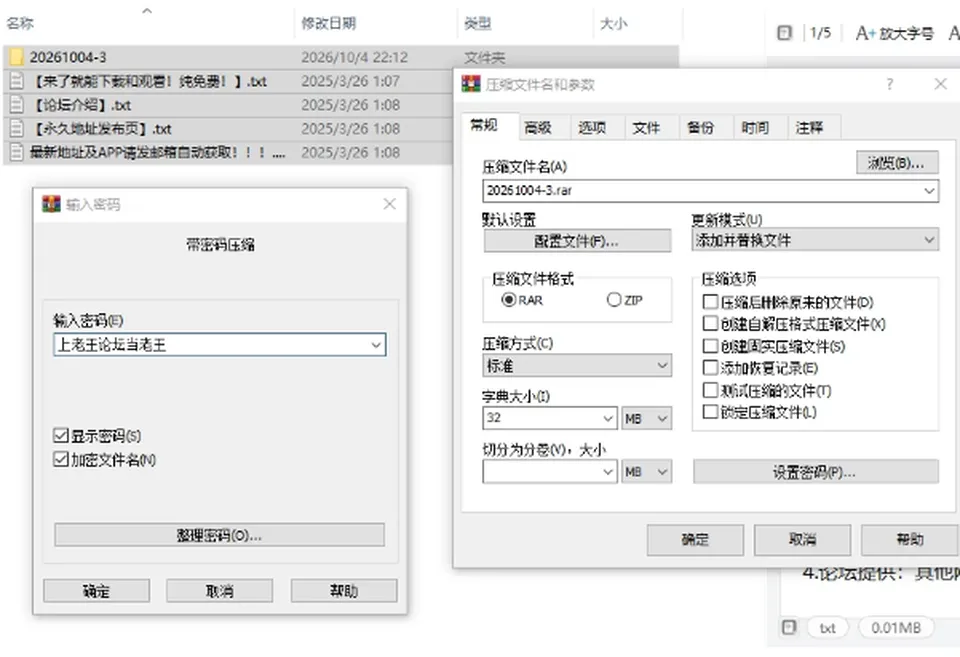This screenshot has width=960, height=657.
Task: Select the RAR archive format radio button
Action: tap(508, 300)
